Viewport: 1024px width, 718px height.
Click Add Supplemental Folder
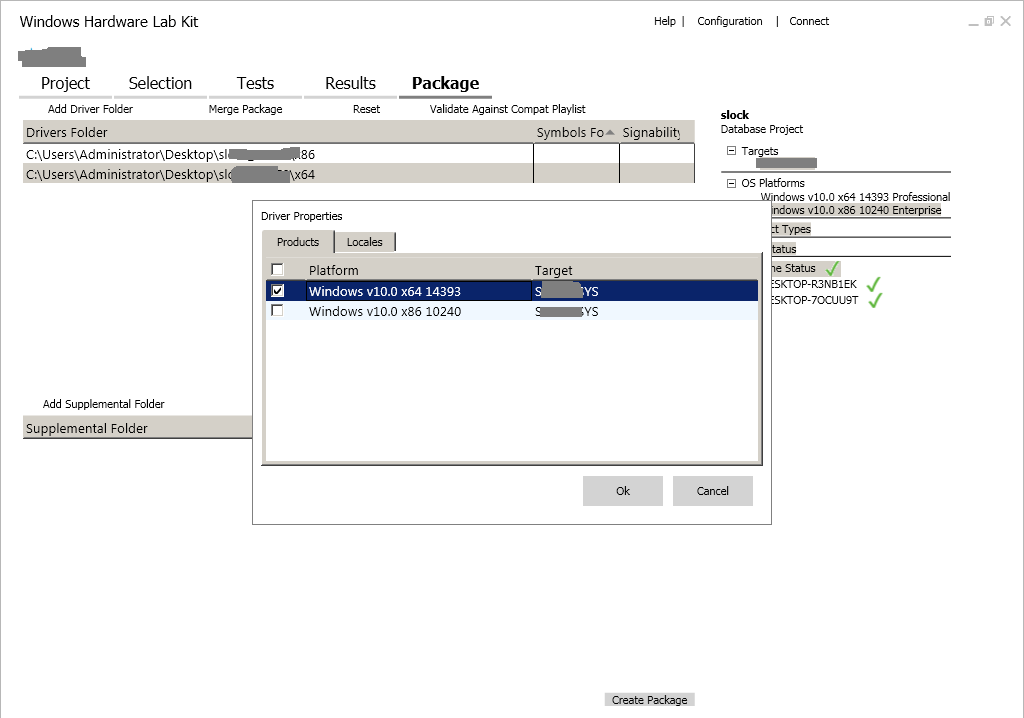[x=103, y=404]
